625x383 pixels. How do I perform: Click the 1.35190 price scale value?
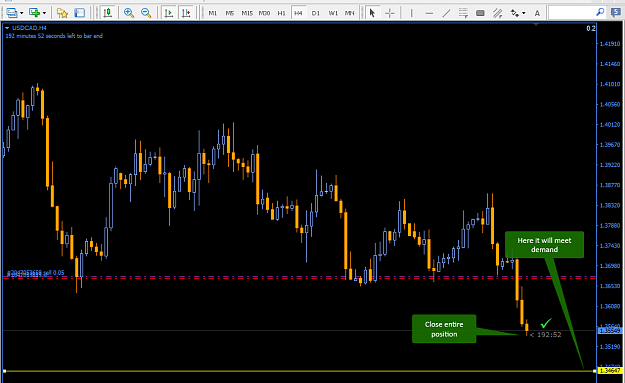610,347
